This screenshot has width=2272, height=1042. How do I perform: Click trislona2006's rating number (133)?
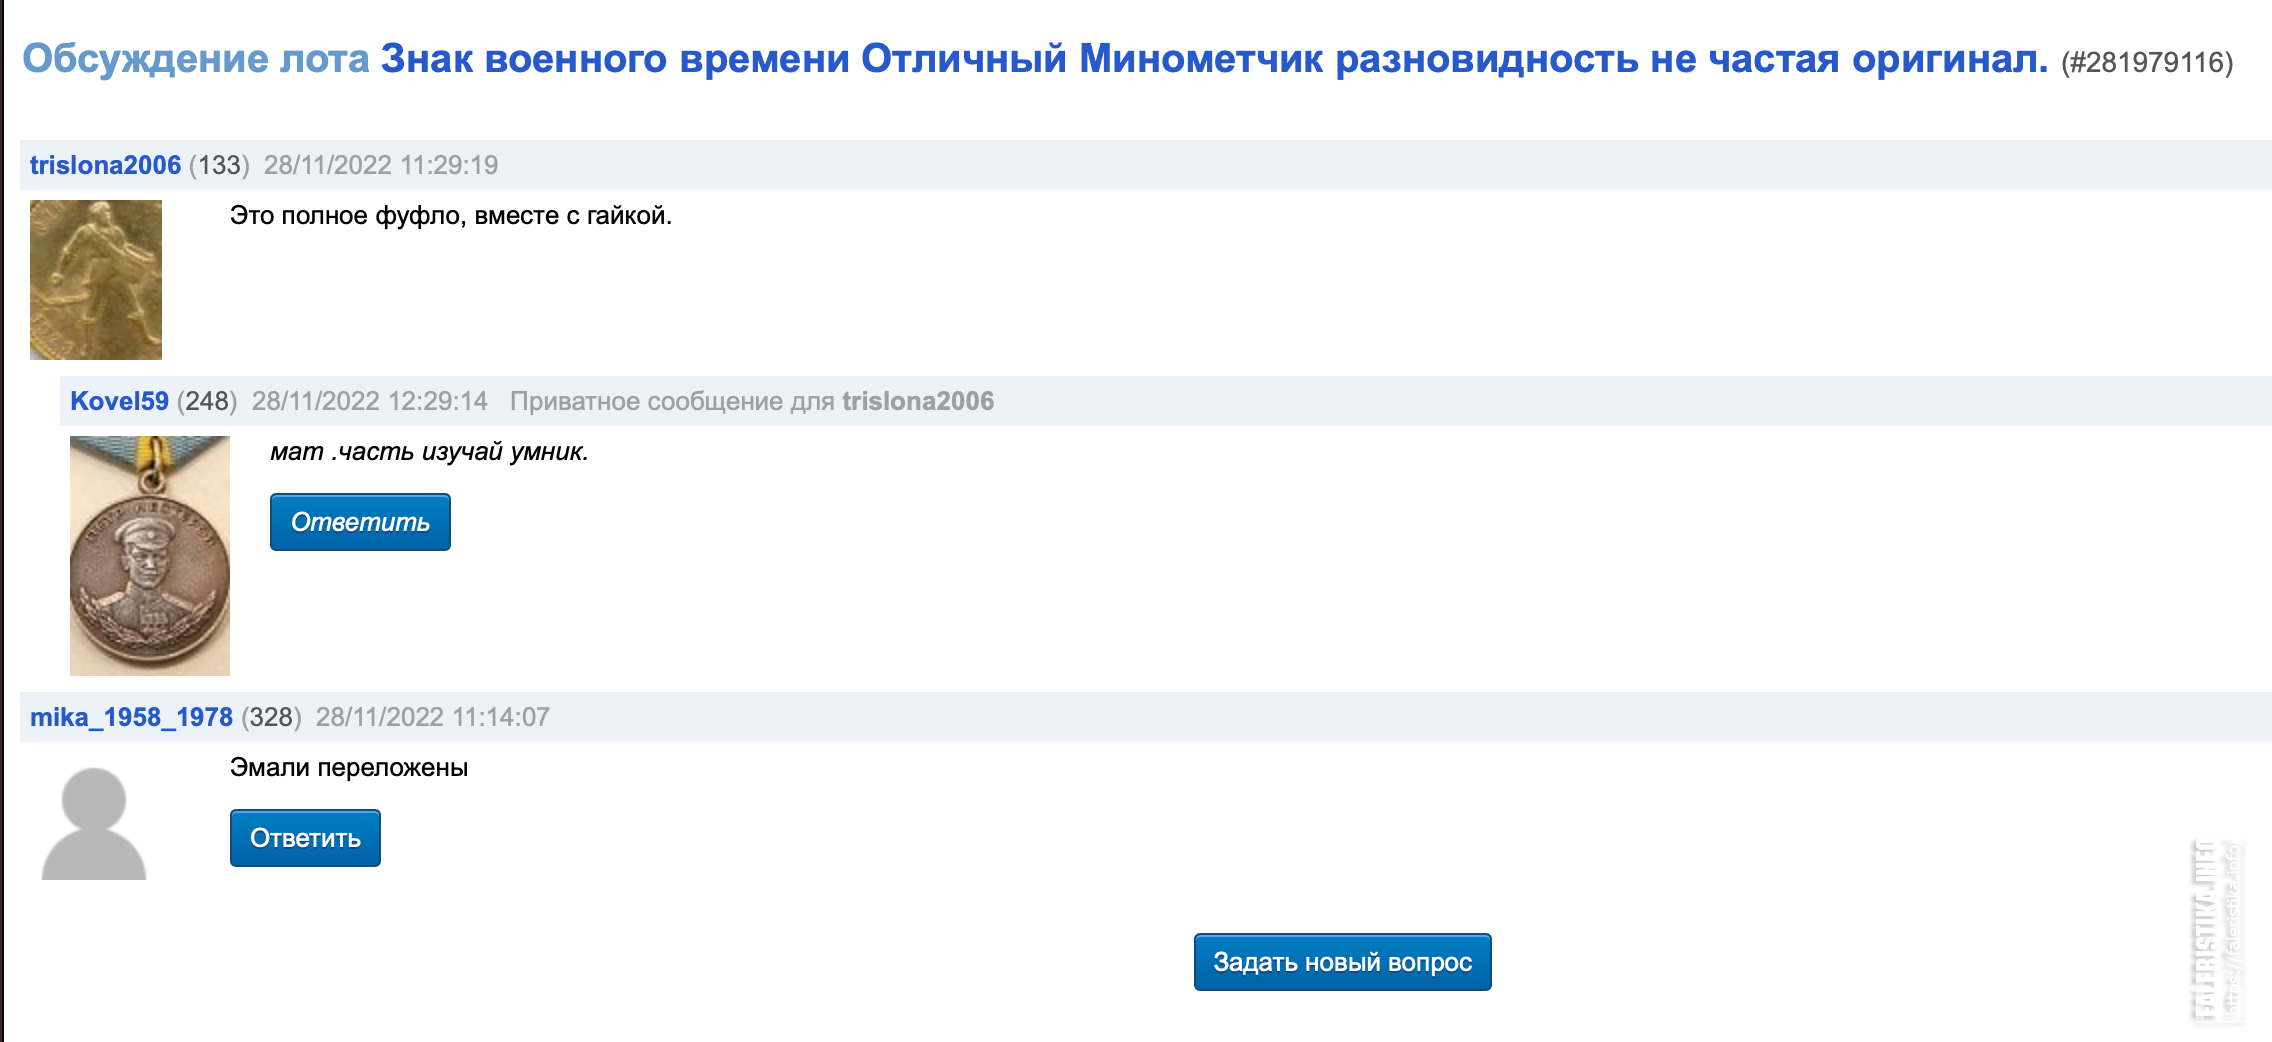[x=219, y=165]
